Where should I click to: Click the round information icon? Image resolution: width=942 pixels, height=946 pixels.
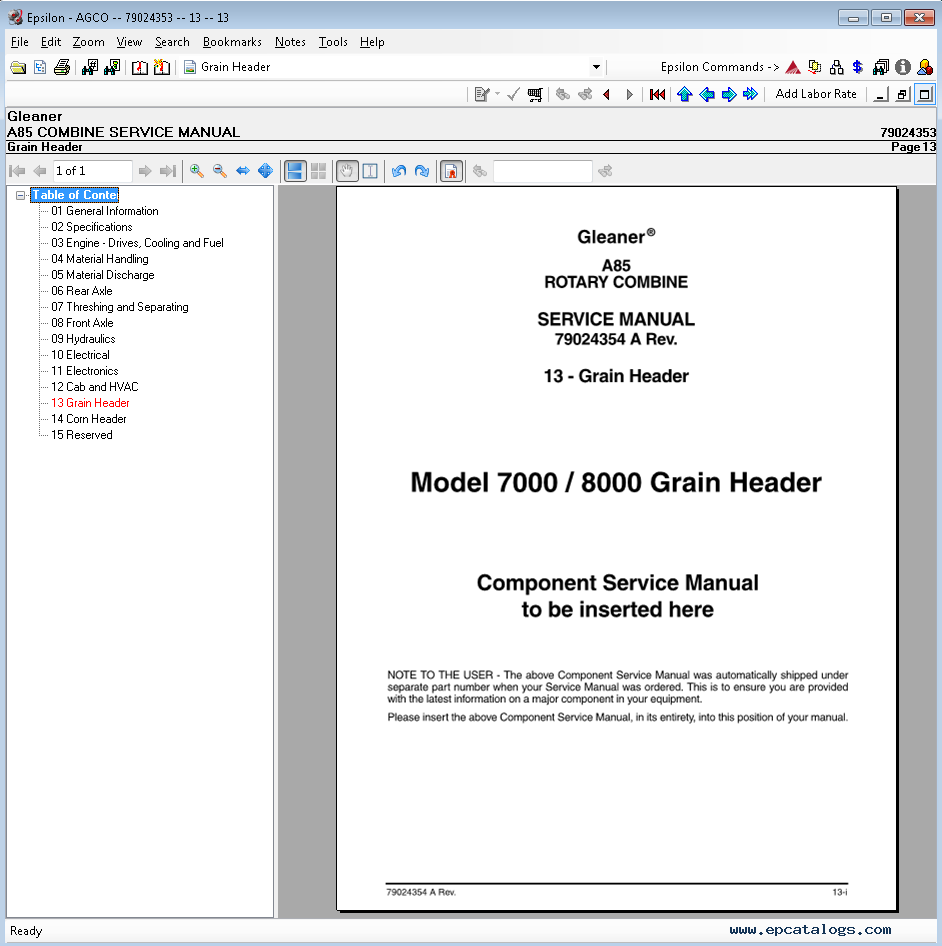903,67
